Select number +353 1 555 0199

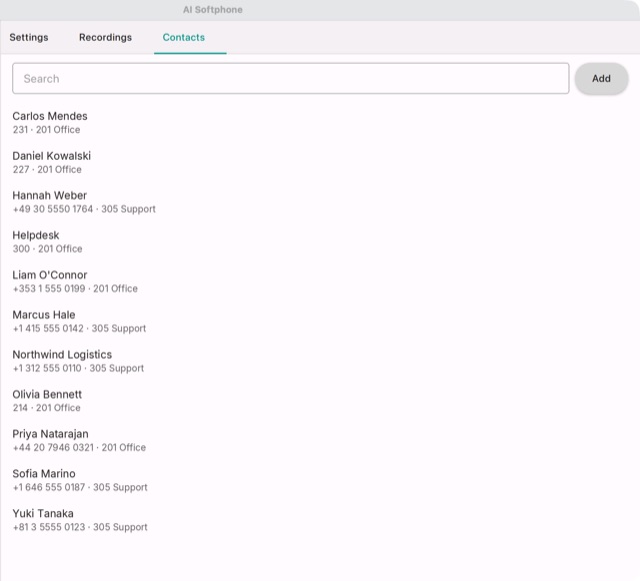(x=49, y=289)
